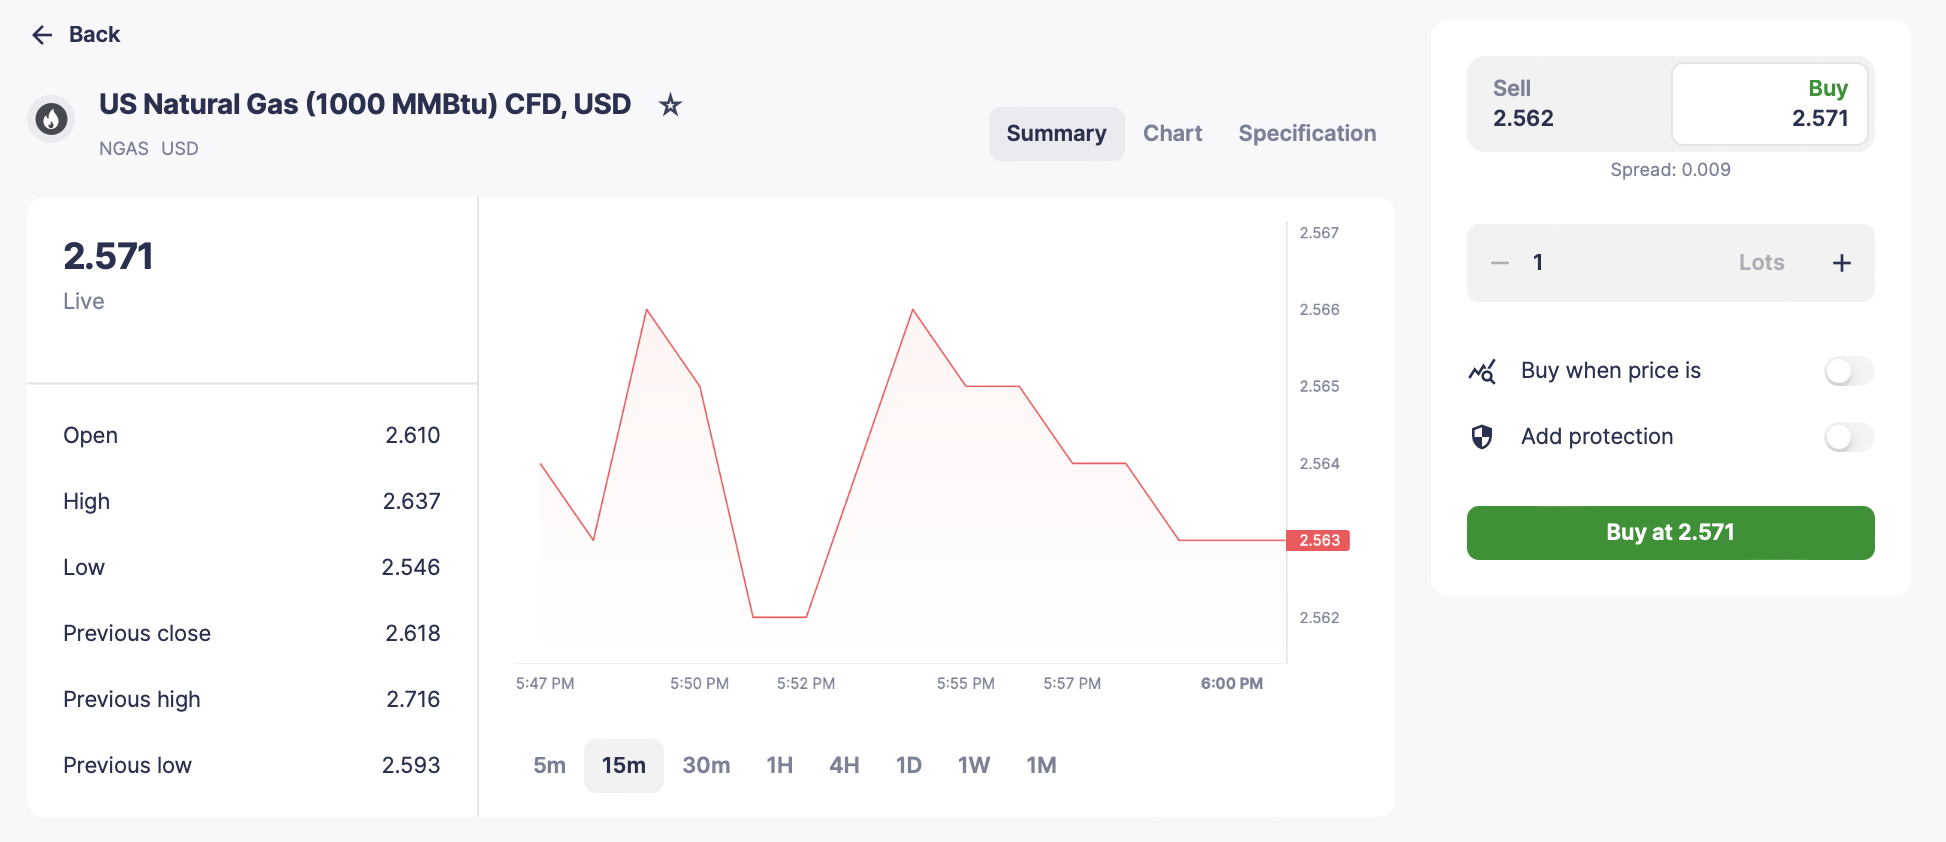Select the 1M timeframe
Screen dimensions: 1946x842
pyautogui.click(x=1041, y=766)
